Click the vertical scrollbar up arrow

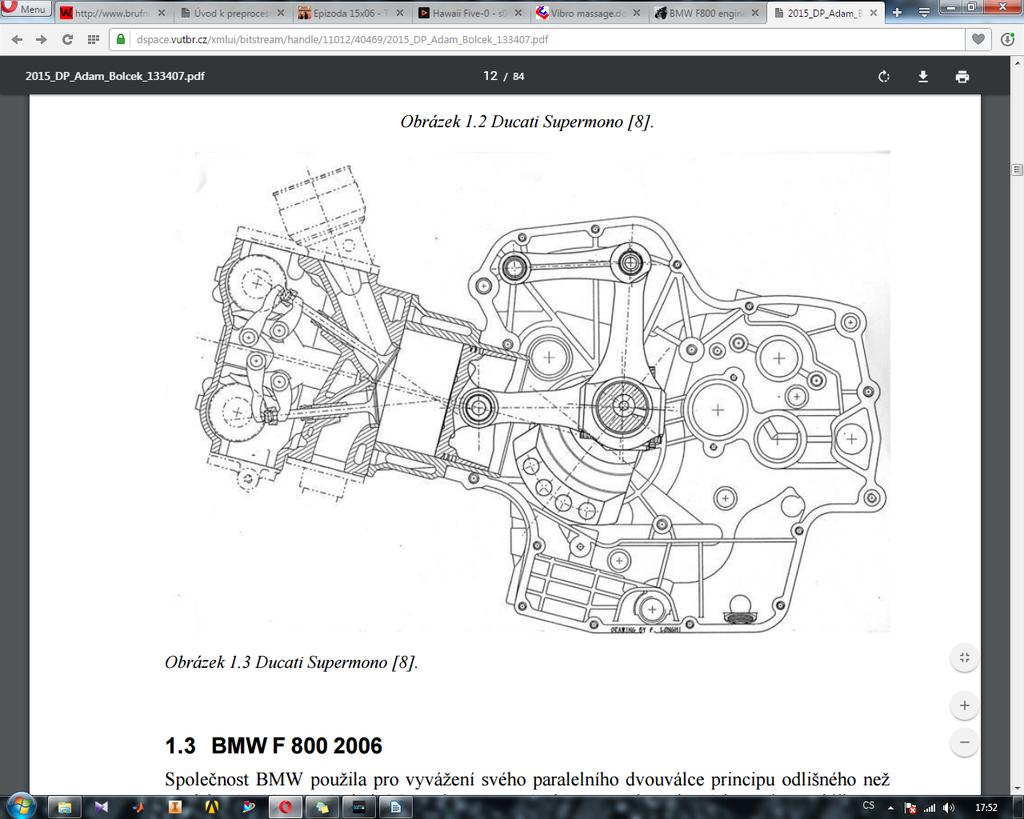click(1017, 63)
